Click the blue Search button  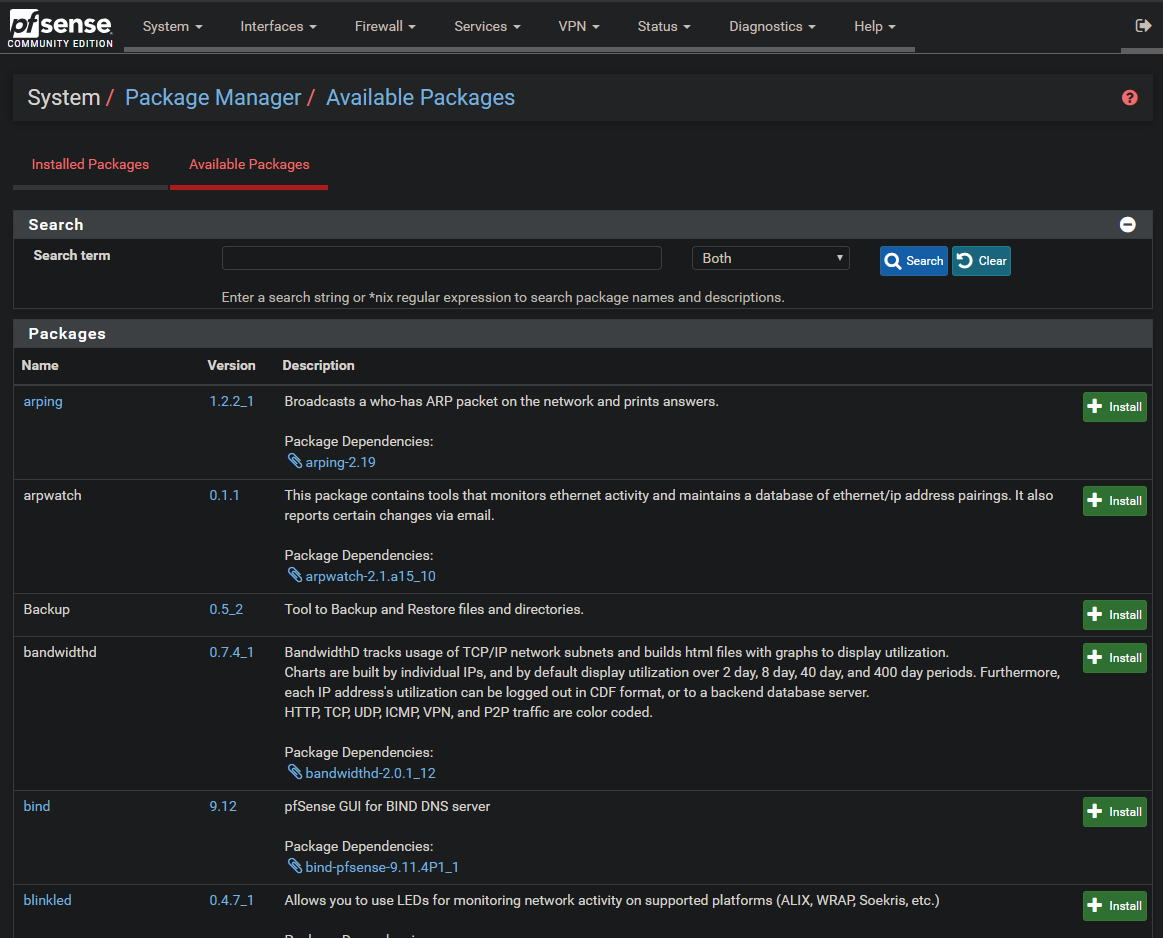coord(914,261)
